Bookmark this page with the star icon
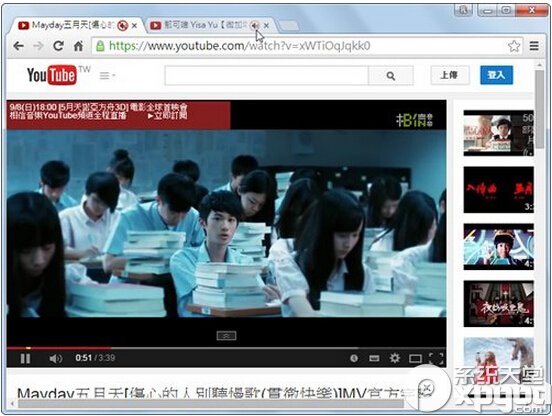This screenshot has height=416, width=552. pyautogui.click(x=514, y=46)
